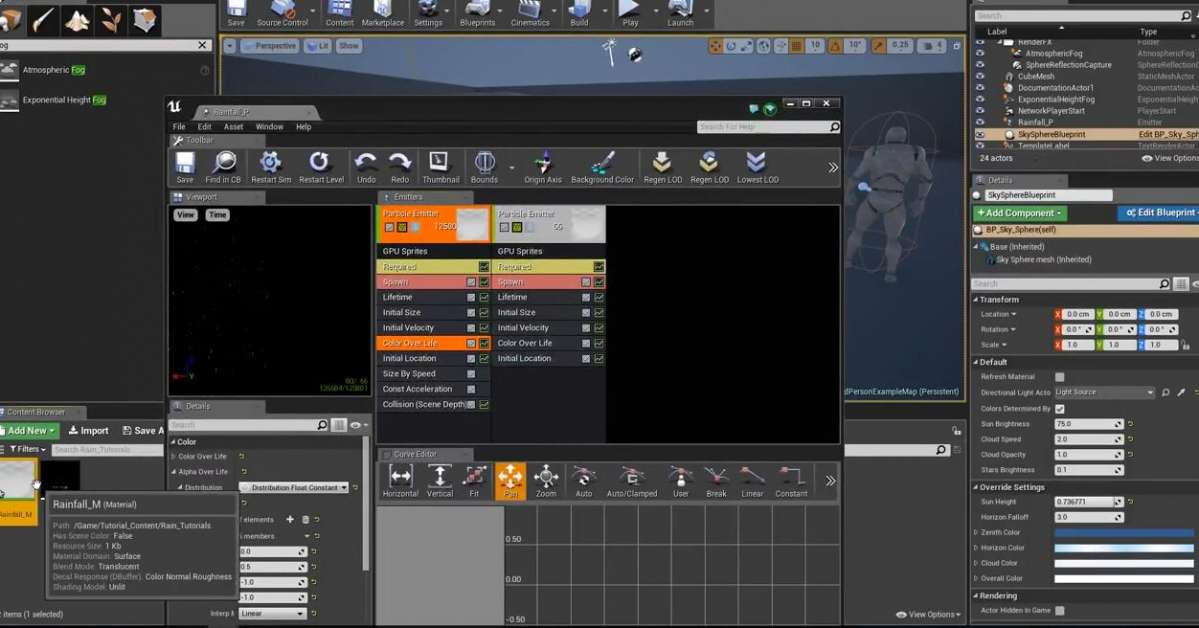Screen dimensions: 1199x628
Task: Click Add New in Content Browser
Action: click(28, 431)
